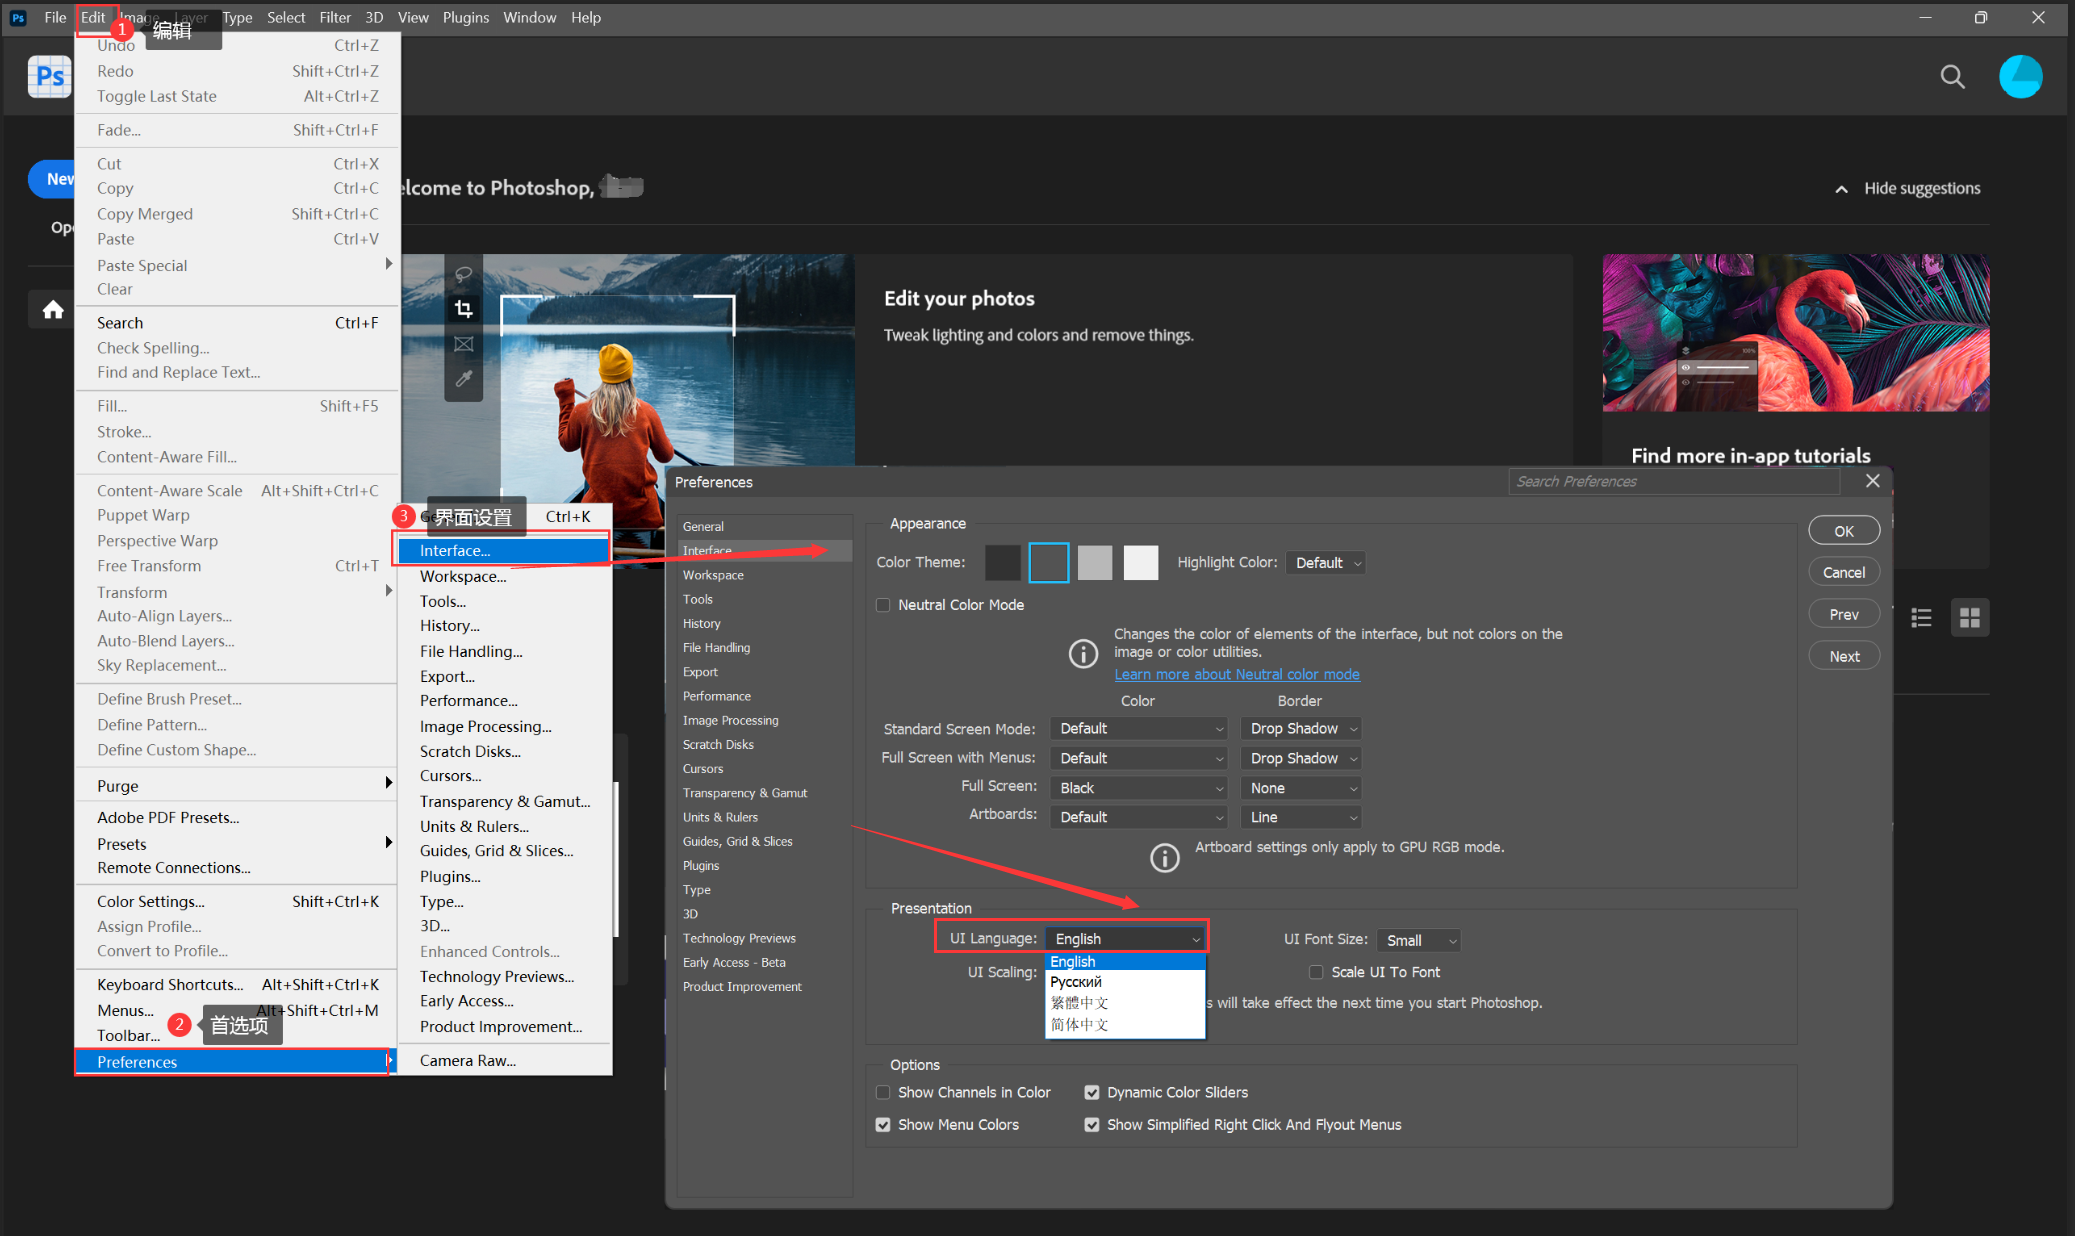2075x1236 pixels.
Task: Choose 简体中文 in the language list
Action: point(1080,1024)
